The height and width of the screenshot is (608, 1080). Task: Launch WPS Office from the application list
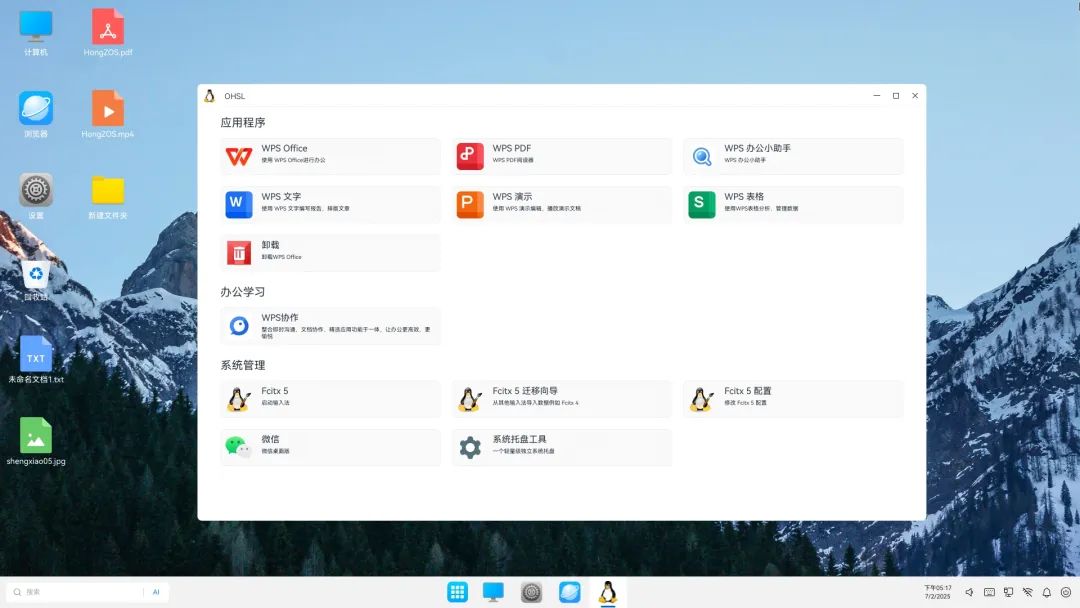tap(330, 156)
